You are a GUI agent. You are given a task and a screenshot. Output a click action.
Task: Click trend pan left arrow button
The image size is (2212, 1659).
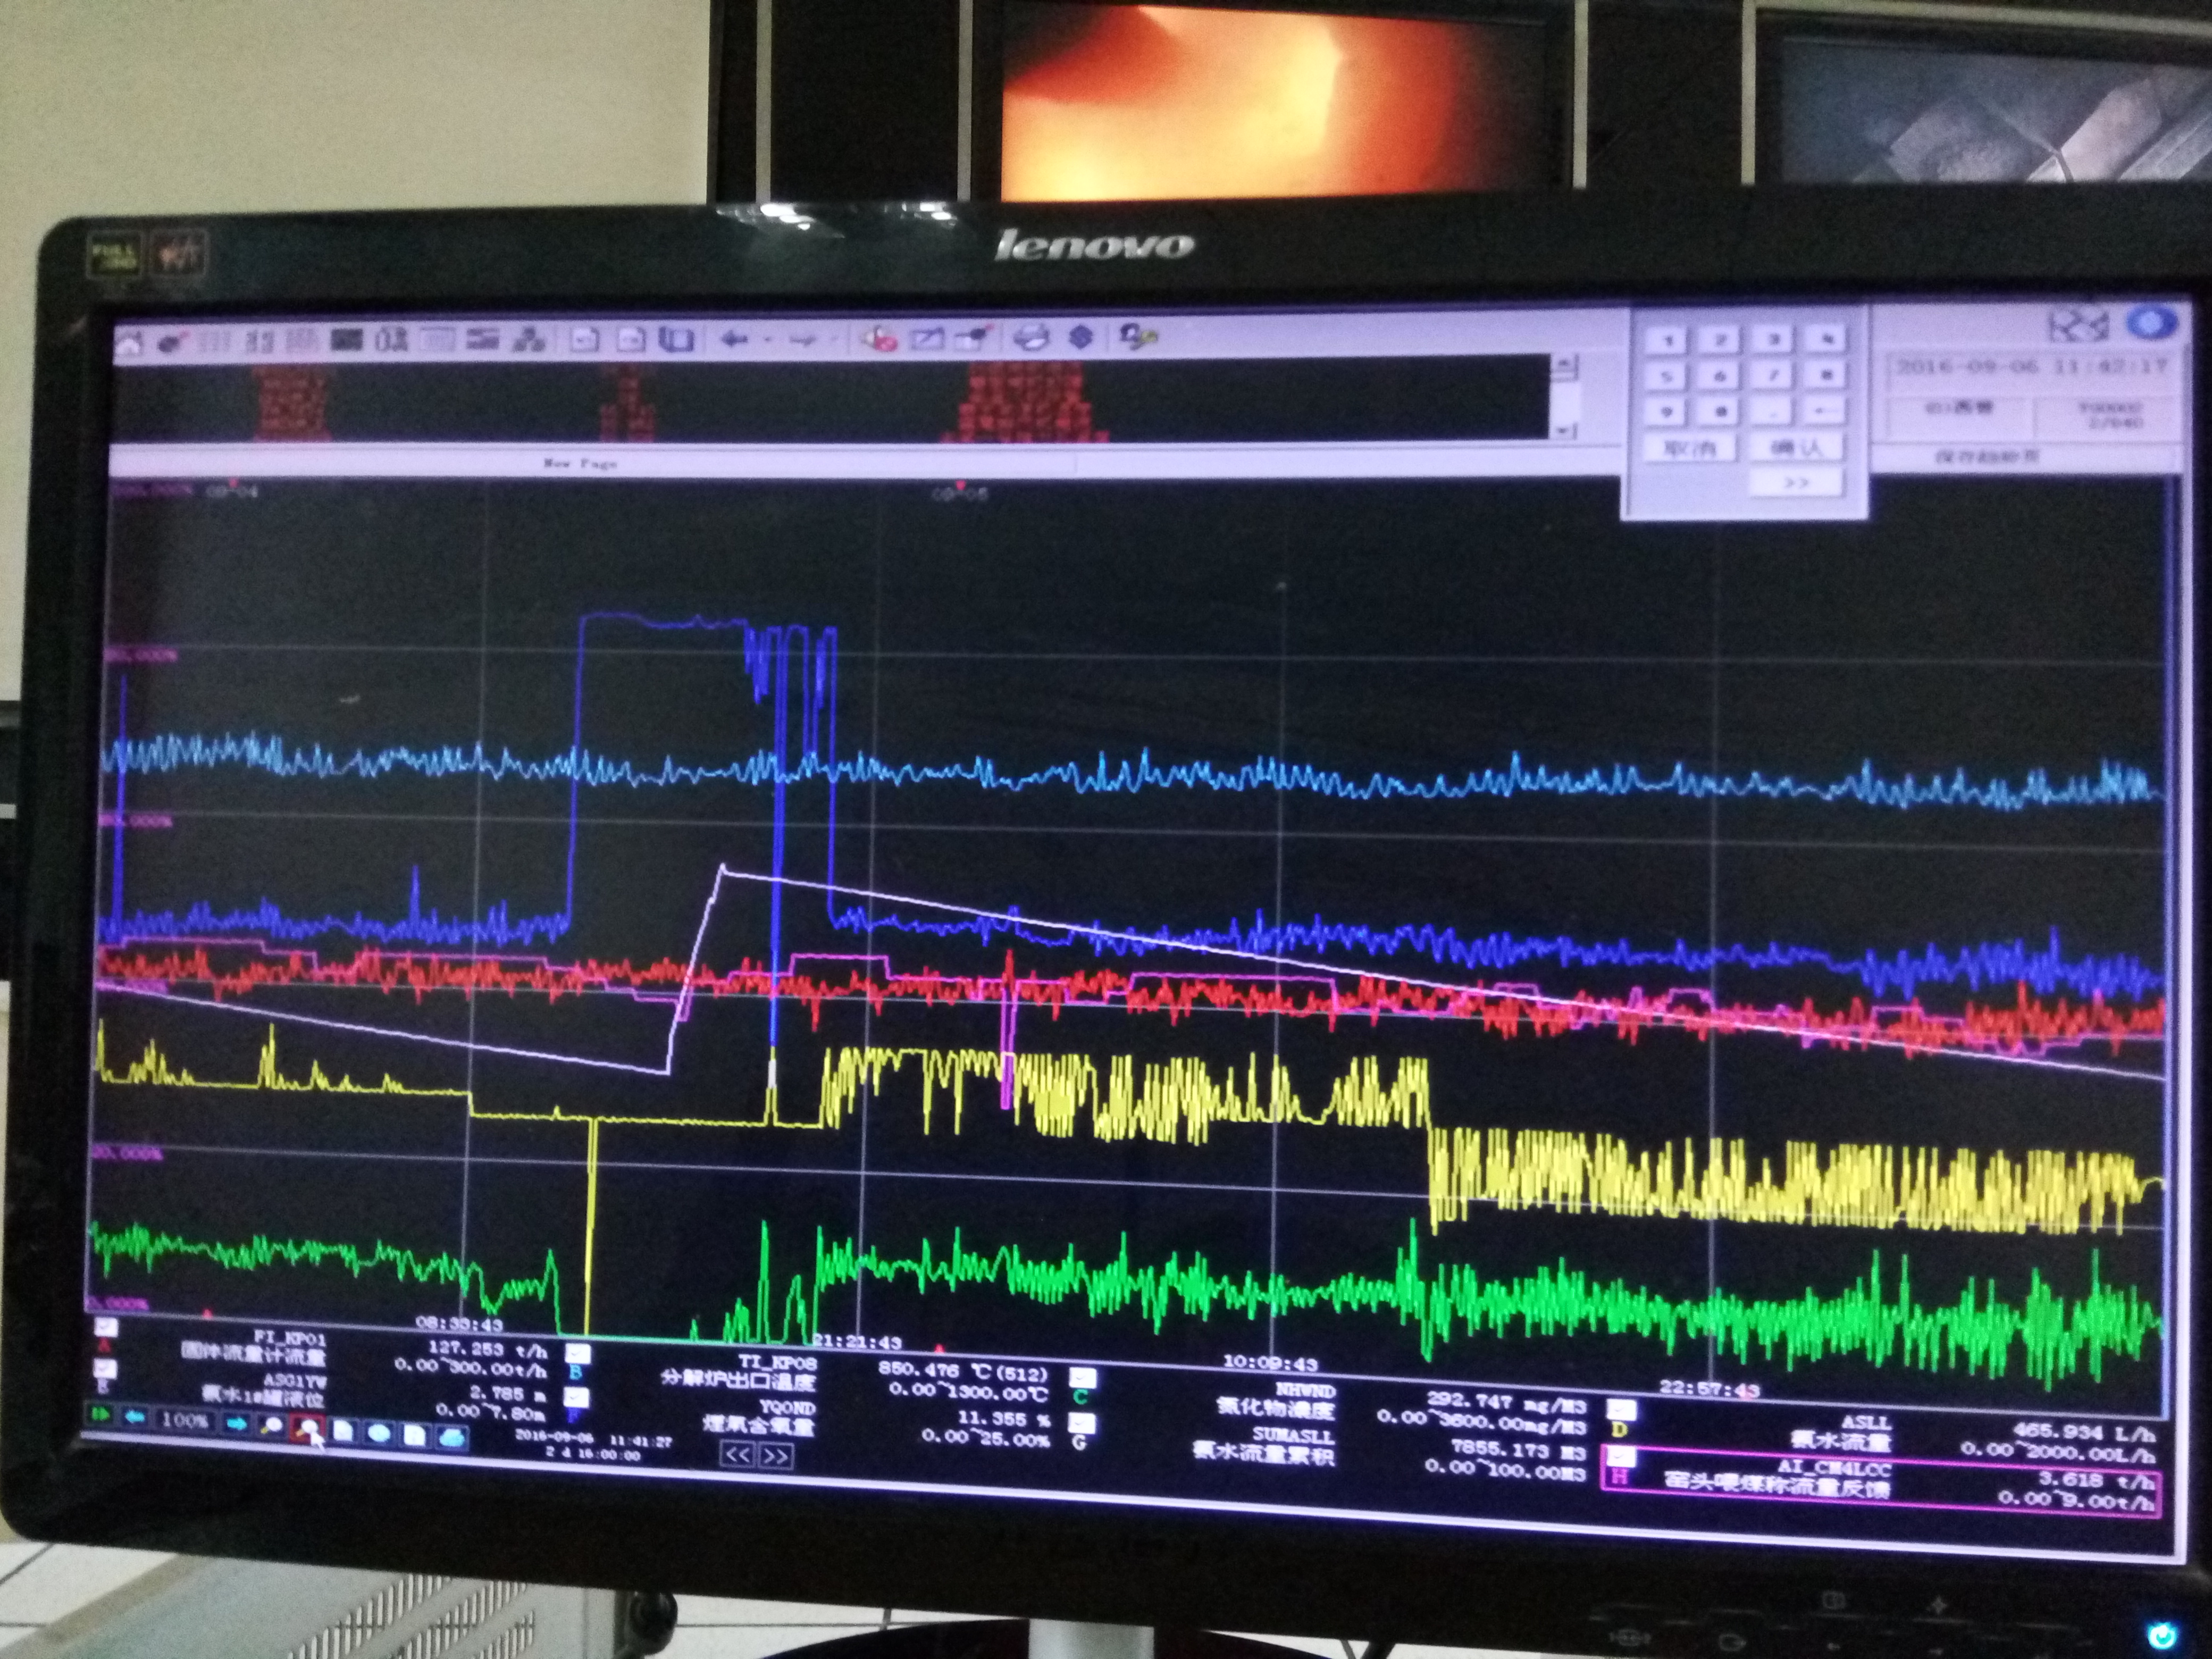135,1418
